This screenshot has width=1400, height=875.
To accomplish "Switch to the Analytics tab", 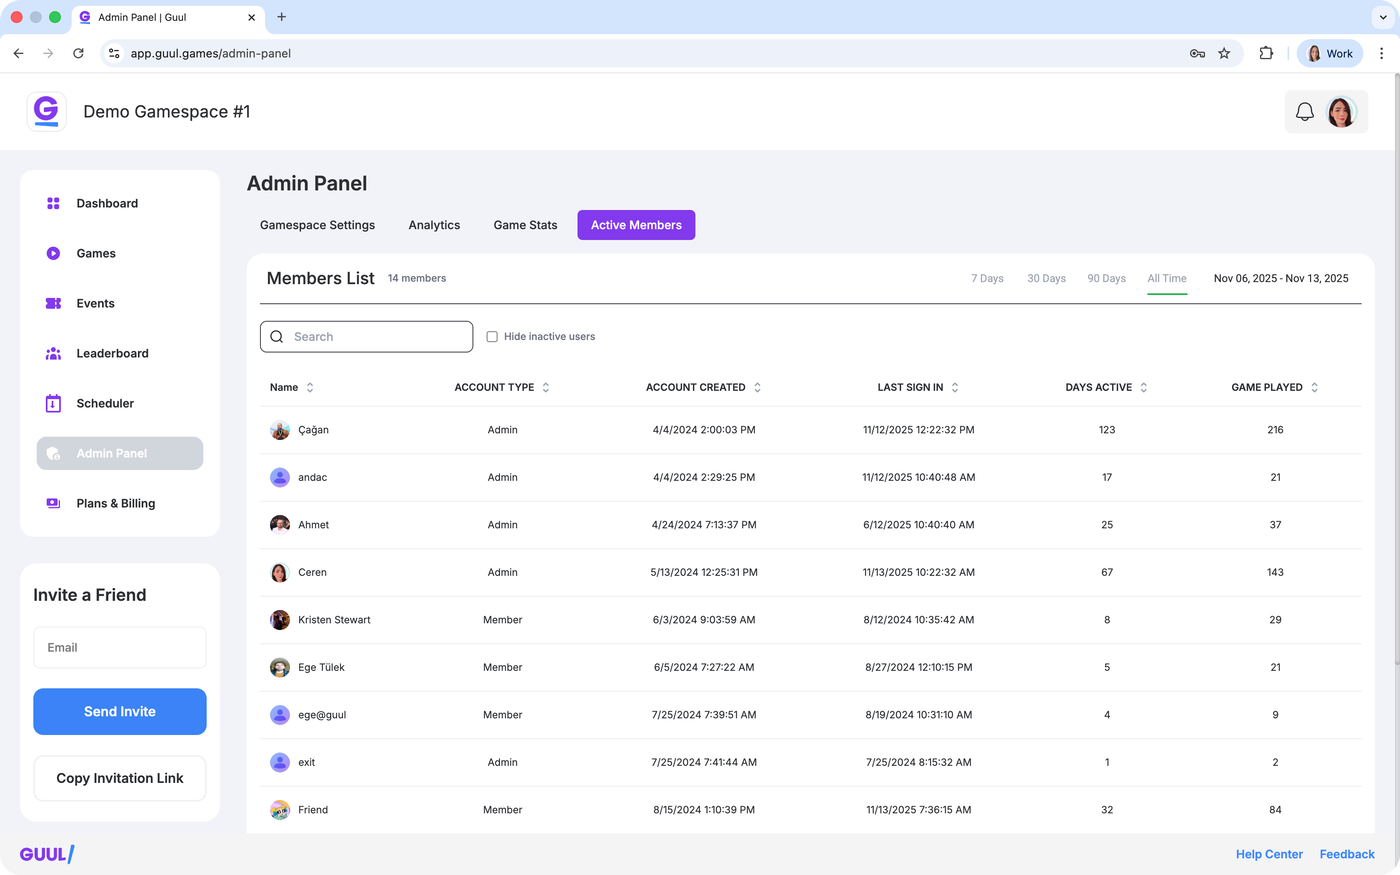I will click(434, 225).
